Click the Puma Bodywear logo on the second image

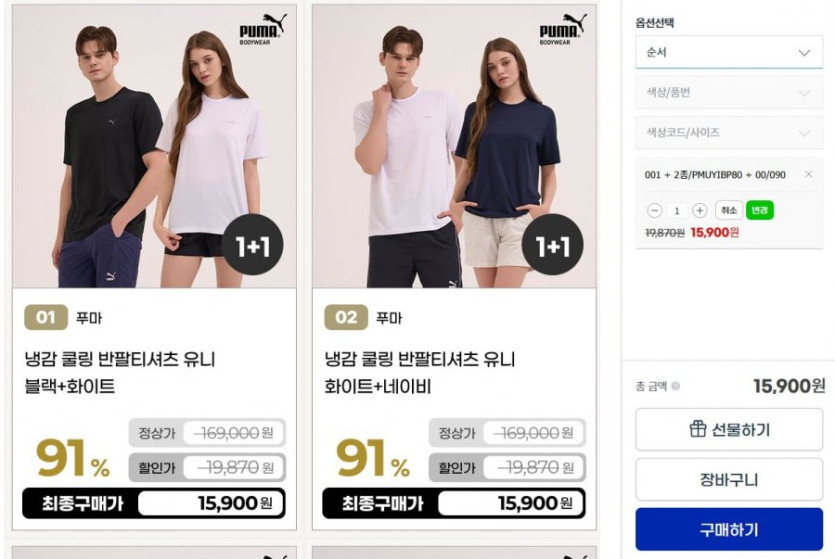click(x=563, y=29)
